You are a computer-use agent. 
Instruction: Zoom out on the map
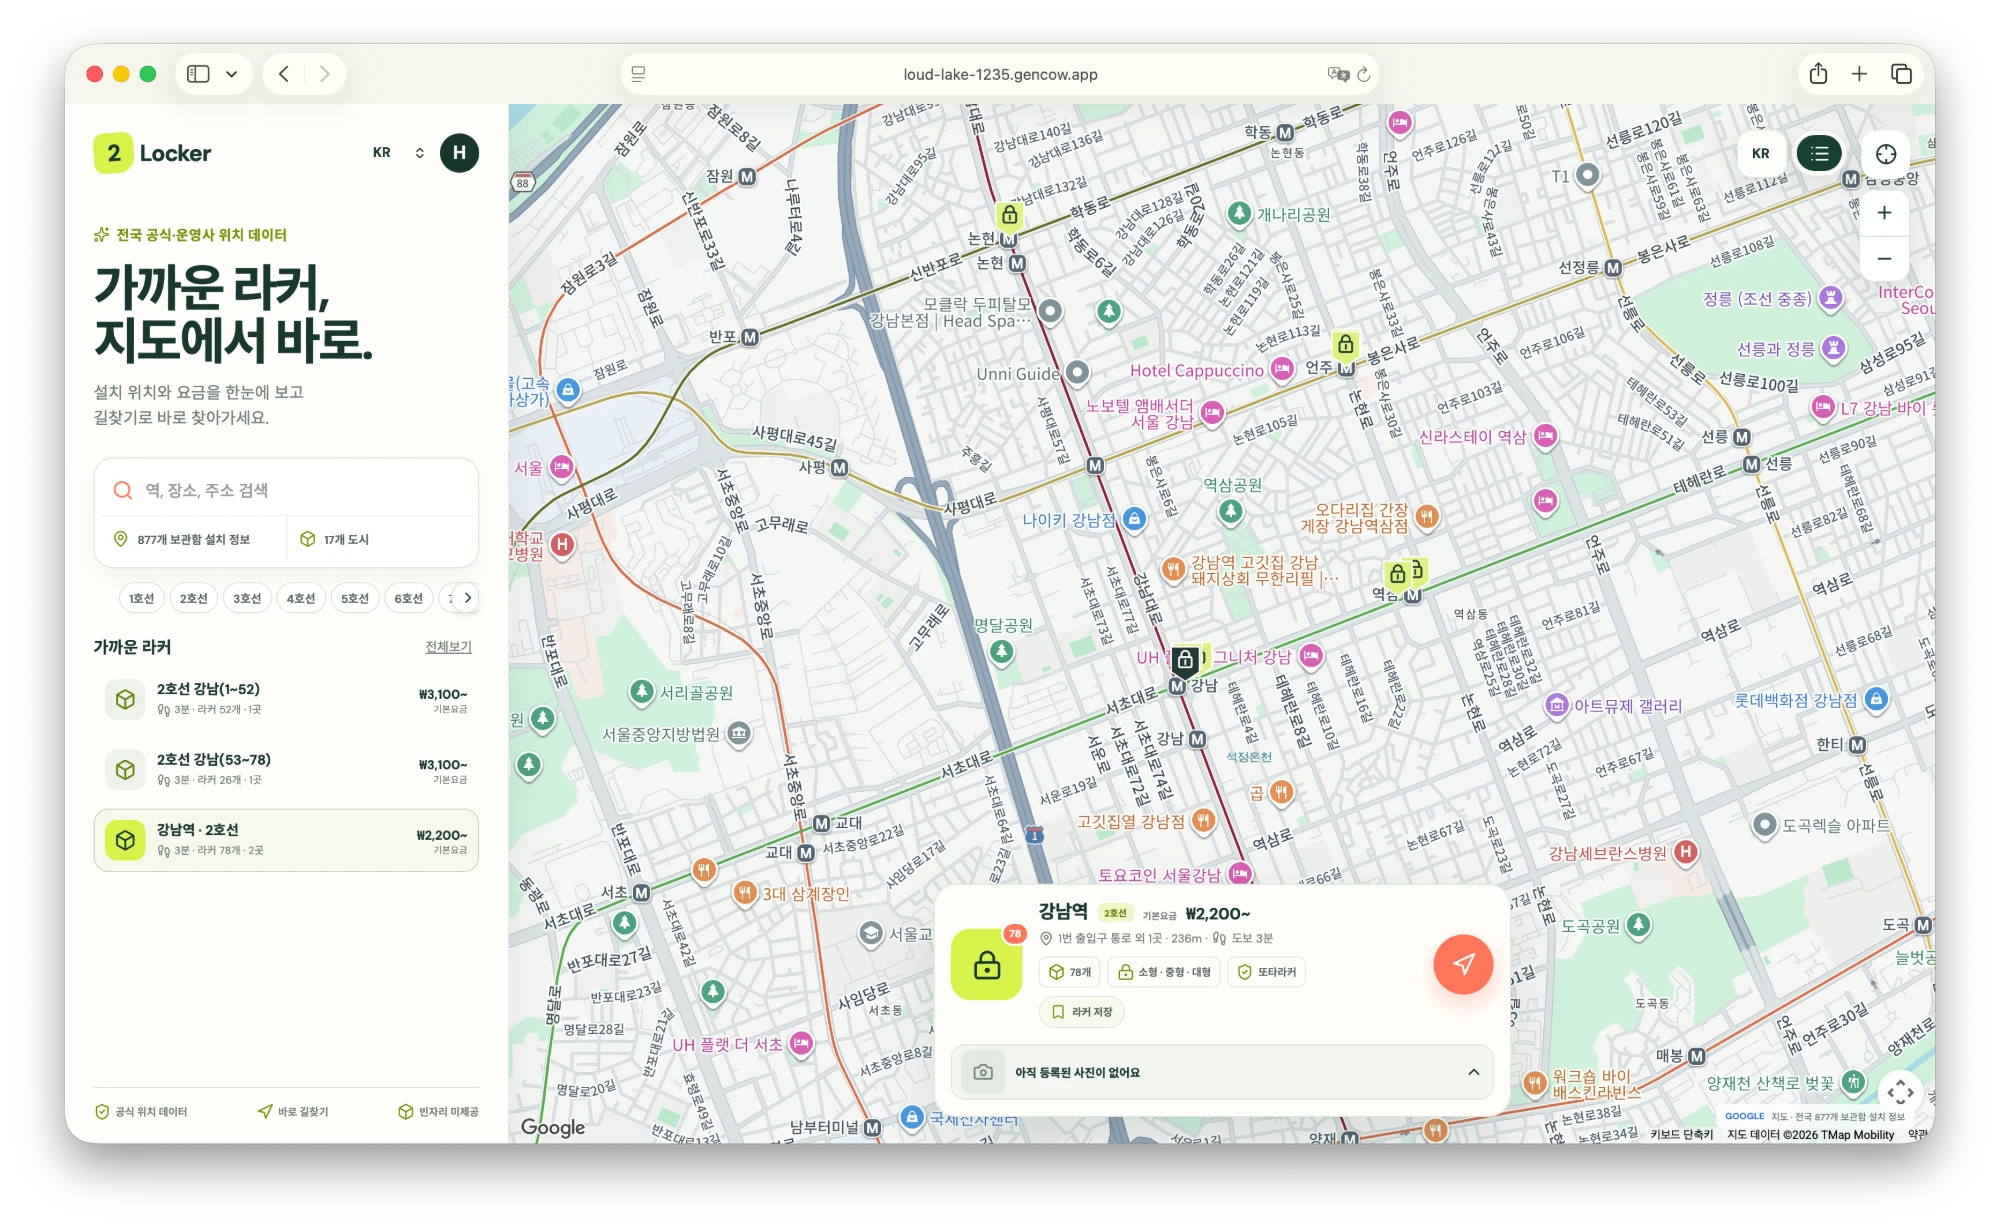[x=1884, y=259]
